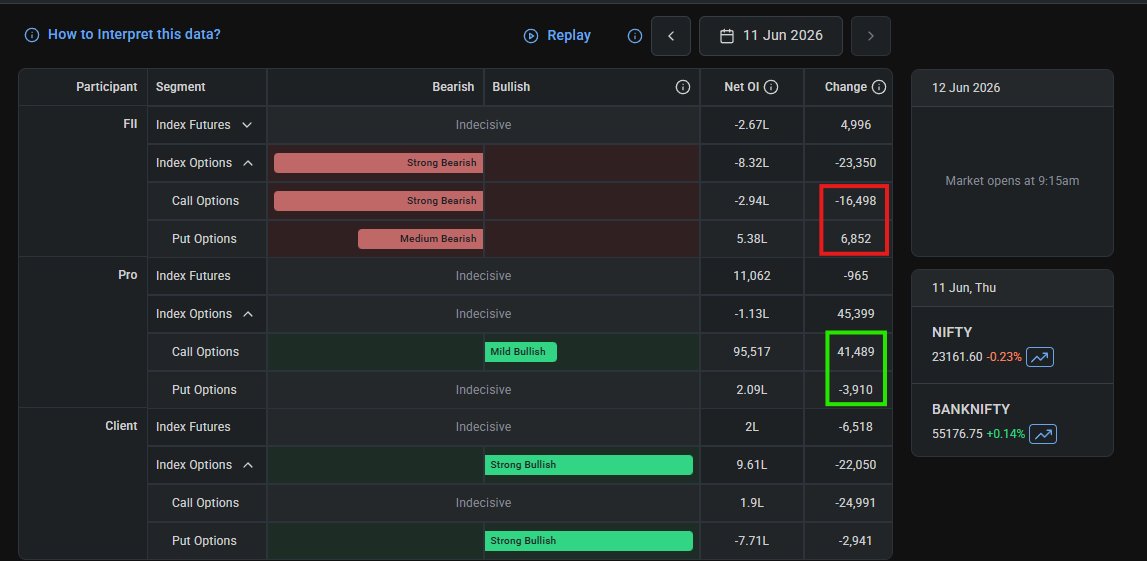Click FII Call Options Strong Bearish bar

click(378, 201)
